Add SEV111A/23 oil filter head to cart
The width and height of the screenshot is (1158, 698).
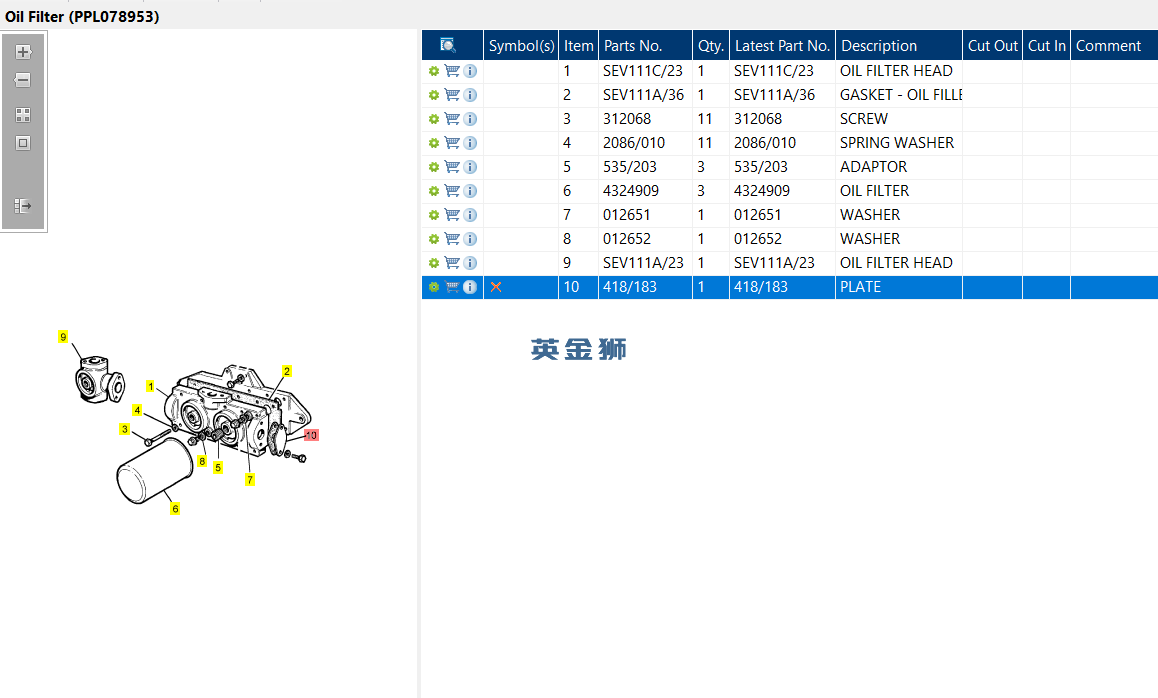pyautogui.click(x=452, y=263)
